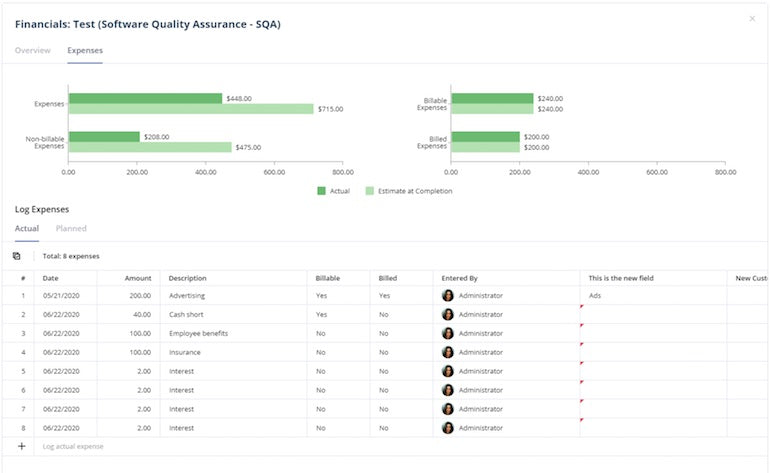Screen dimensions: 770x473
Task: Click Administrator avatar in Insurance row
Action: coord(448,352)
